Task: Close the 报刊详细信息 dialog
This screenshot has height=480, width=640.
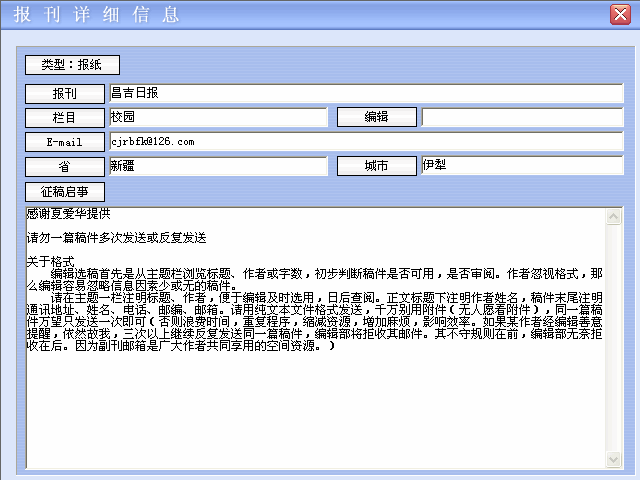Action: [620, 15]
